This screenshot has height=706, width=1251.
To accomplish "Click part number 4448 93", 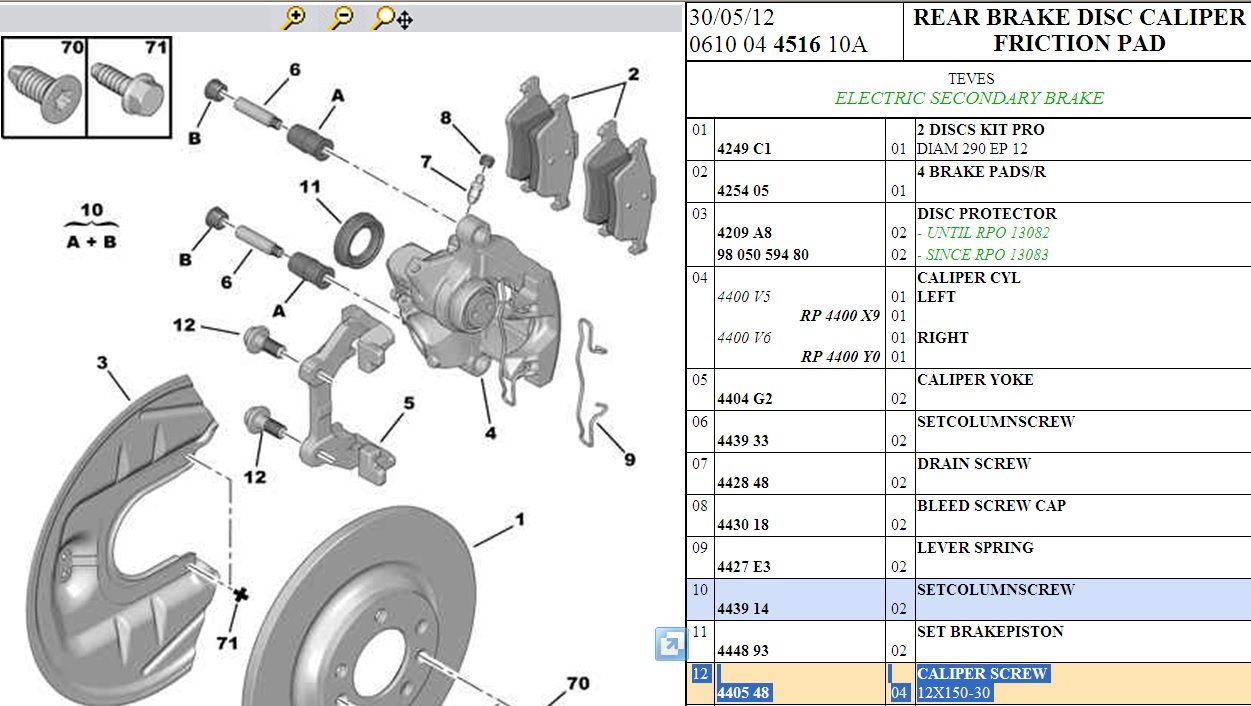I will [x=743, y=651].
